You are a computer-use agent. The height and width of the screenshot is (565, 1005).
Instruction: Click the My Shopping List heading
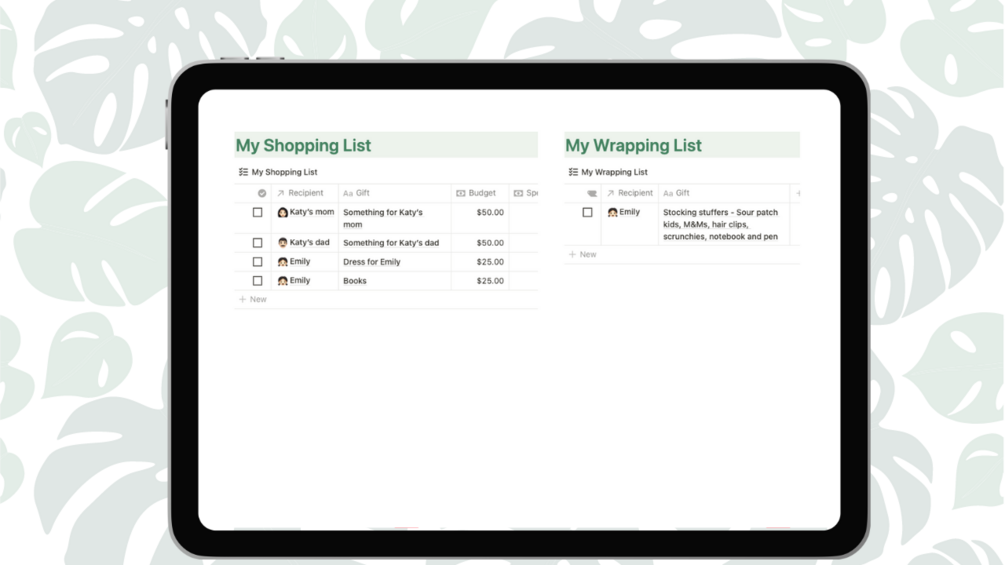pyautogui.click(x=303, y=145)
